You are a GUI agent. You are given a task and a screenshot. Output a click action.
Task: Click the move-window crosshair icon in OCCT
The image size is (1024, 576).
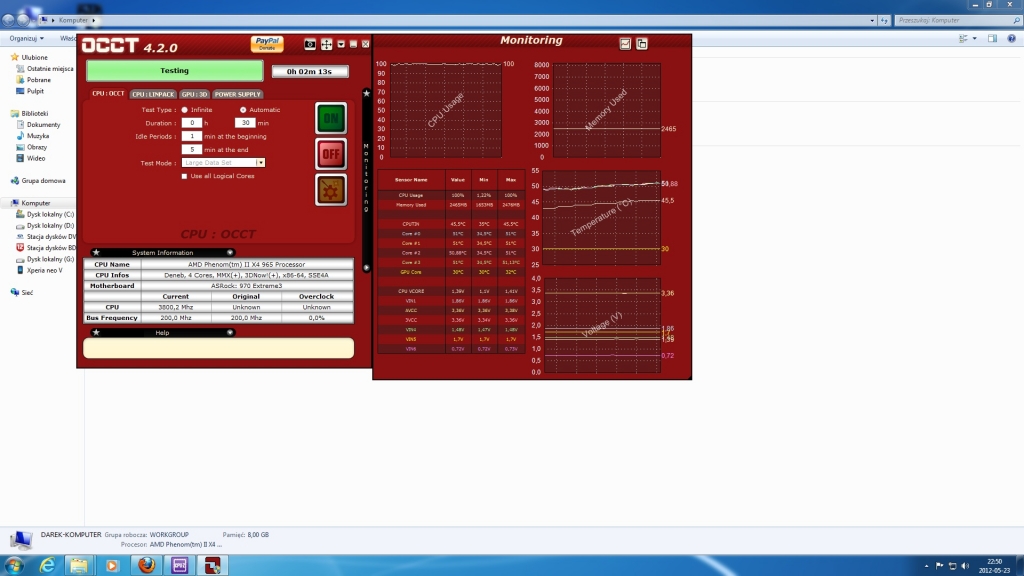click(x=327, y=44)
